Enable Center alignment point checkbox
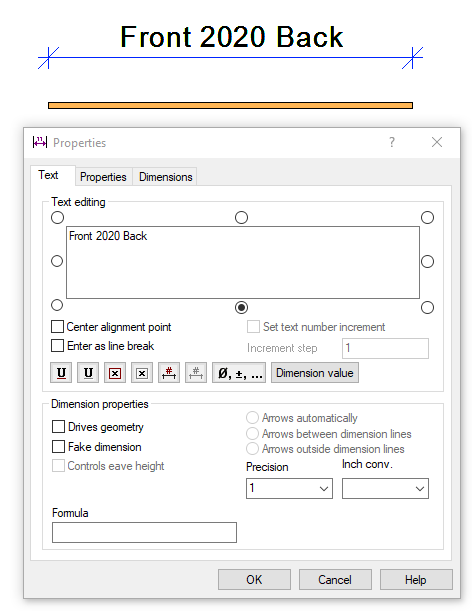The image size is (472, 611). (57, 327)
